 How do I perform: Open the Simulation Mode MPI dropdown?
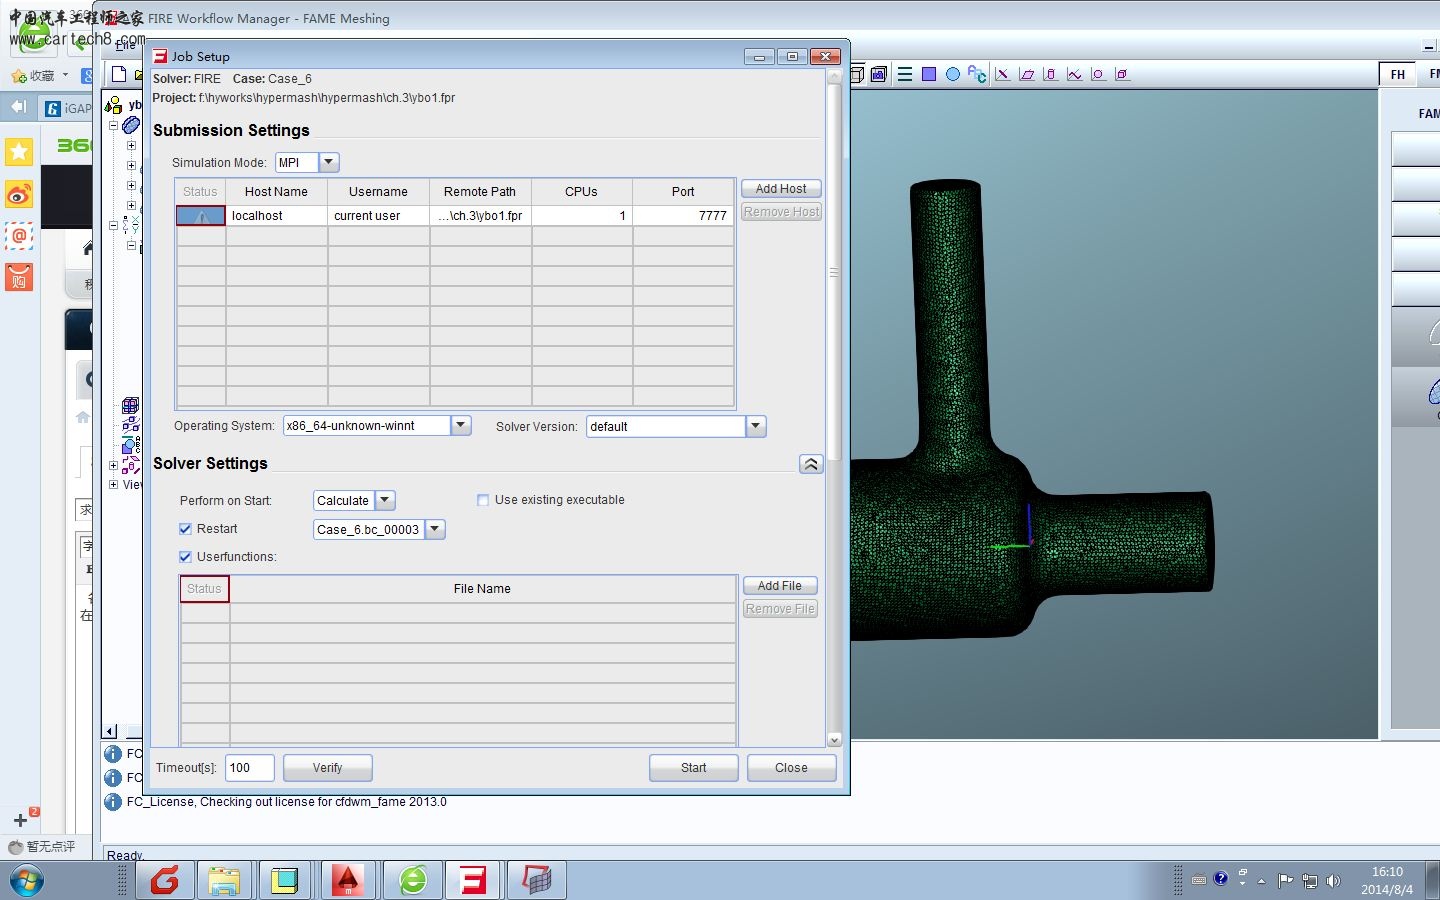329,162
